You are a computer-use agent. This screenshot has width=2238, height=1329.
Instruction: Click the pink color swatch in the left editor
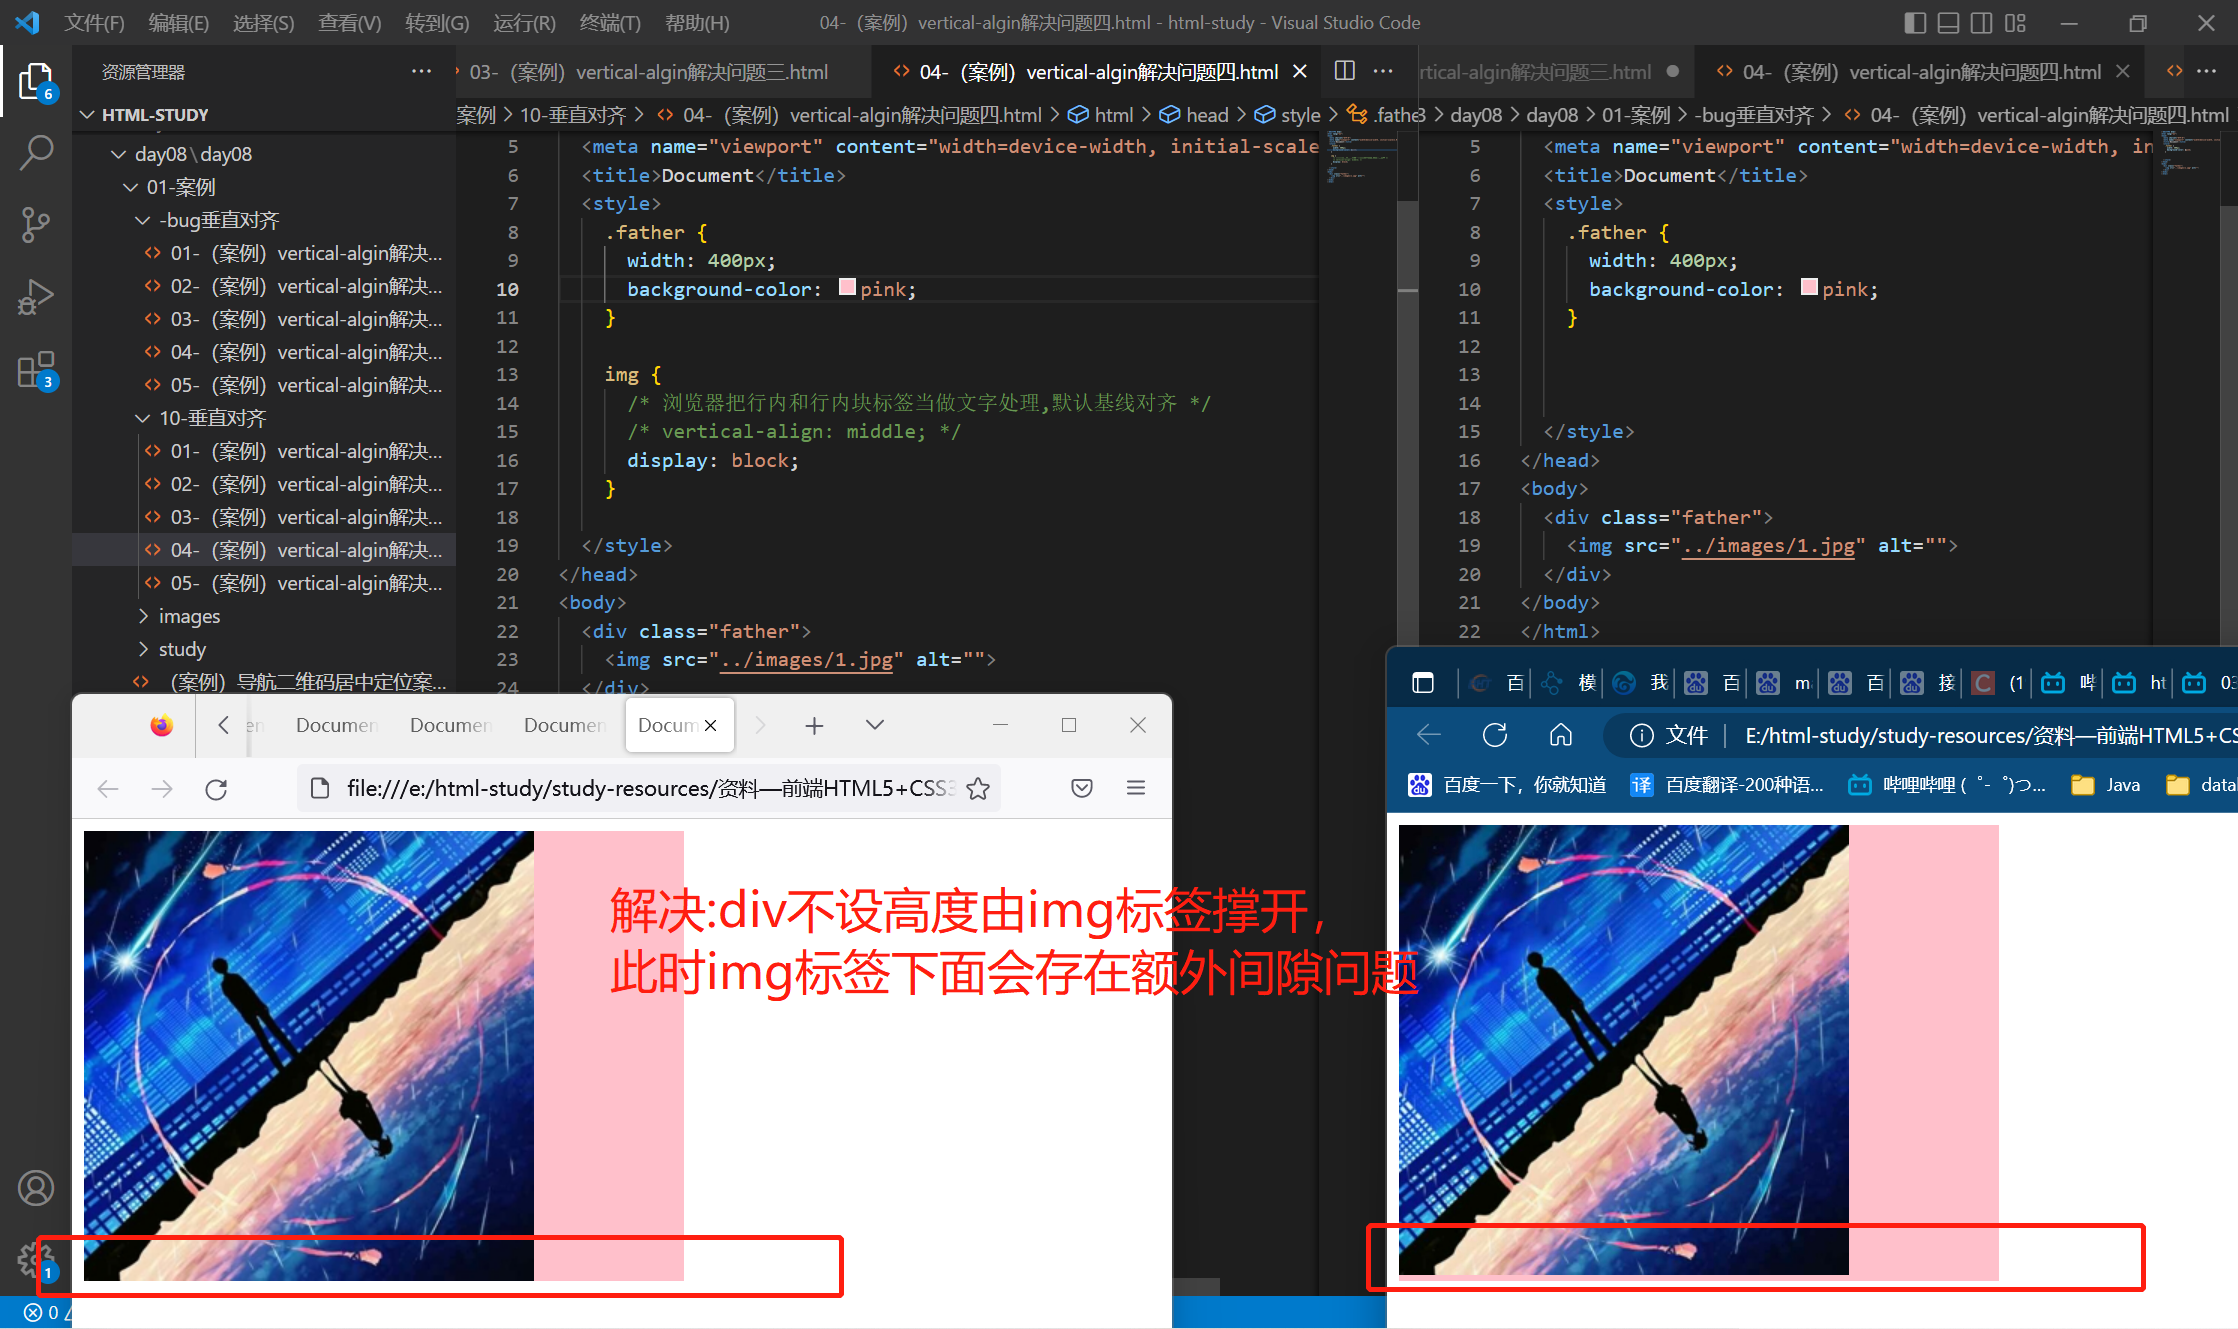tap(847, 288)
